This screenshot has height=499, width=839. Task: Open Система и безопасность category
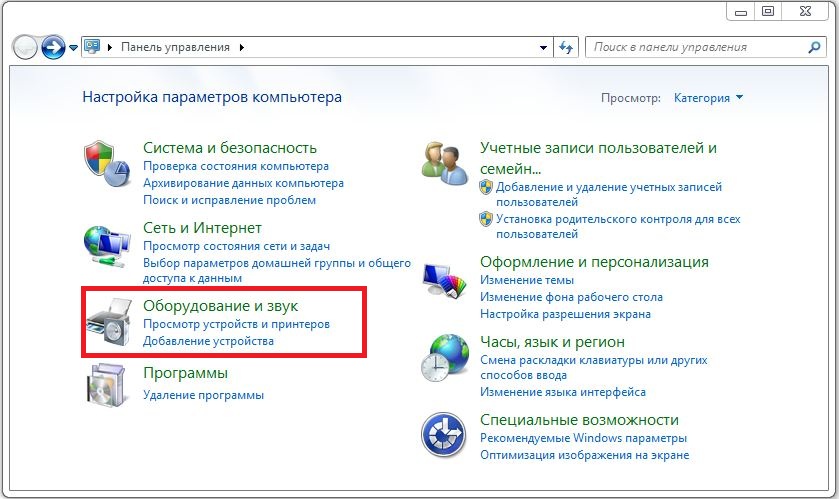230,148
